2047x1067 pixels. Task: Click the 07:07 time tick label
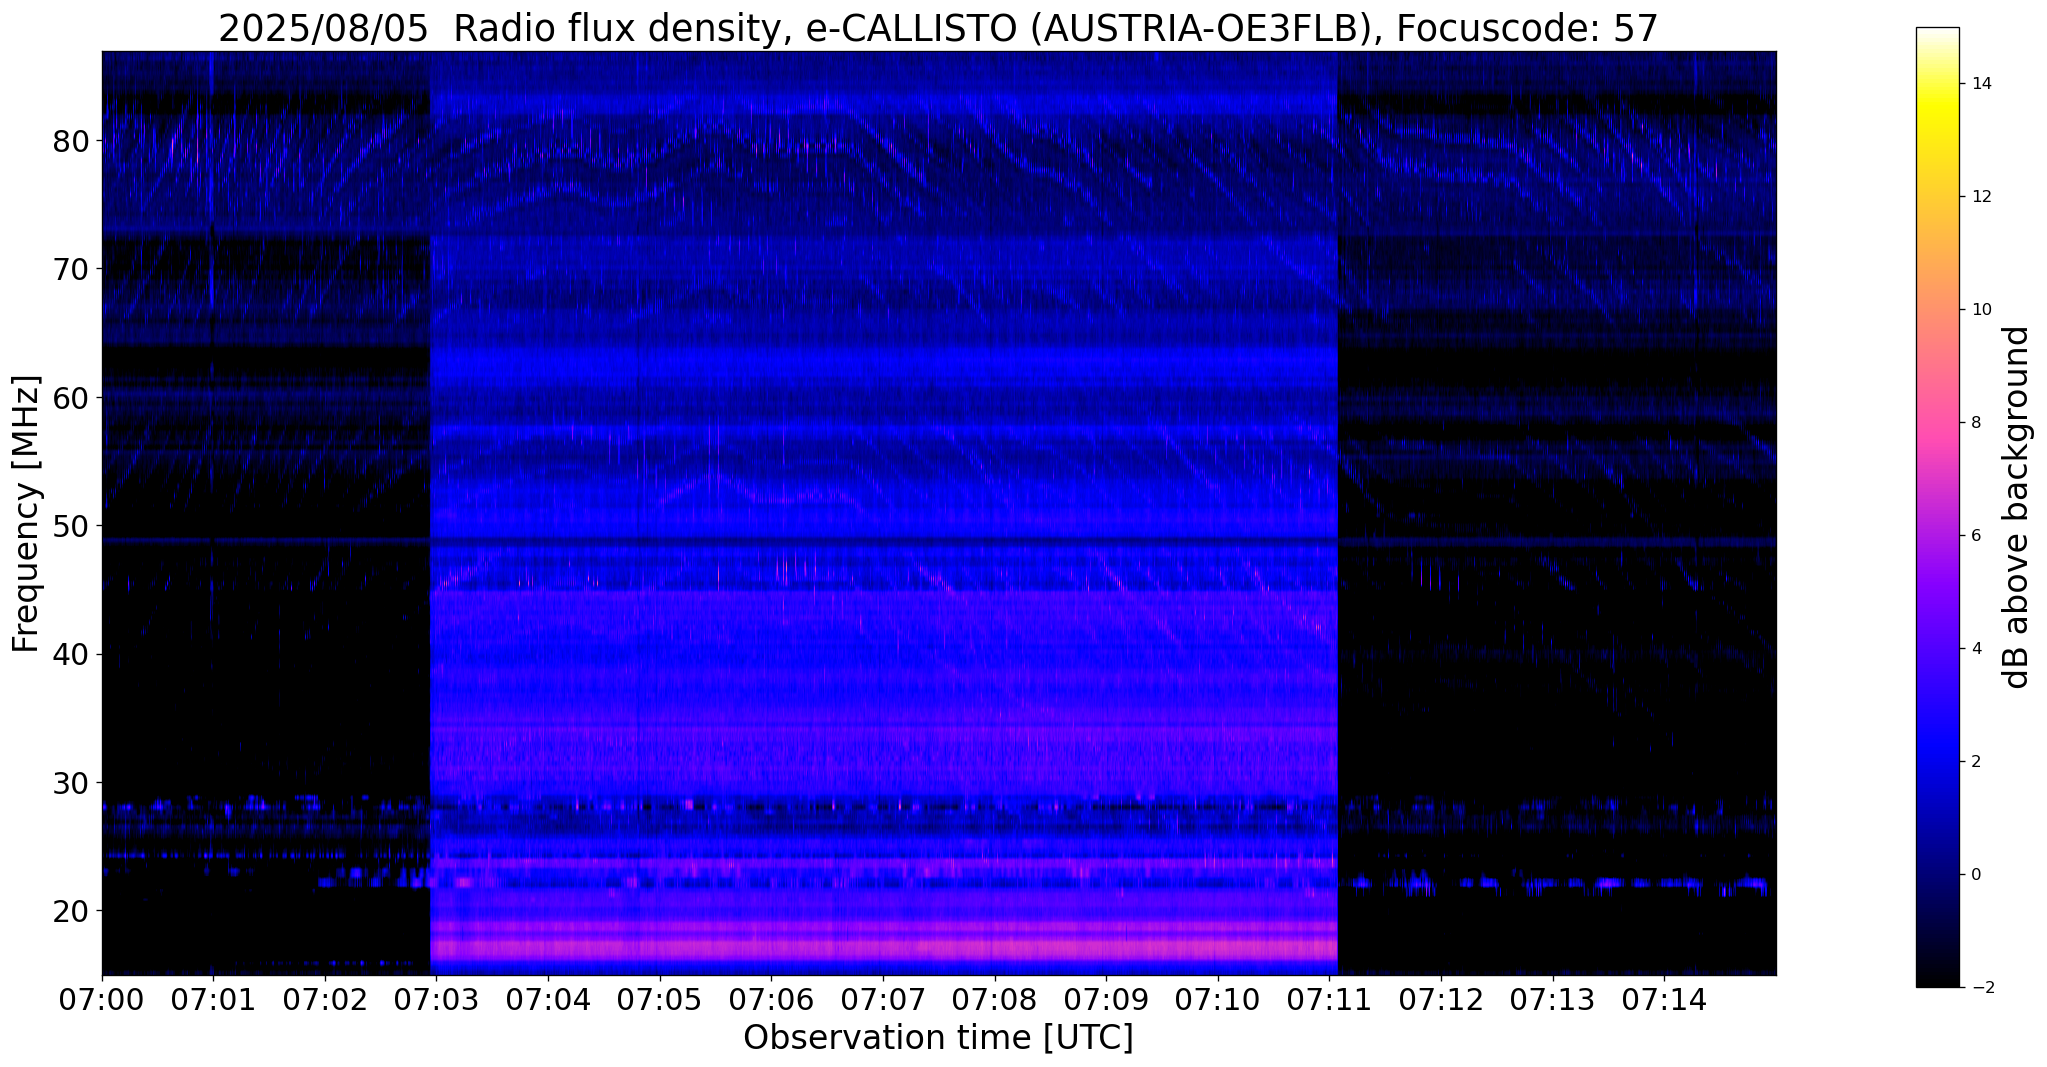click(x=883, y=1000)
